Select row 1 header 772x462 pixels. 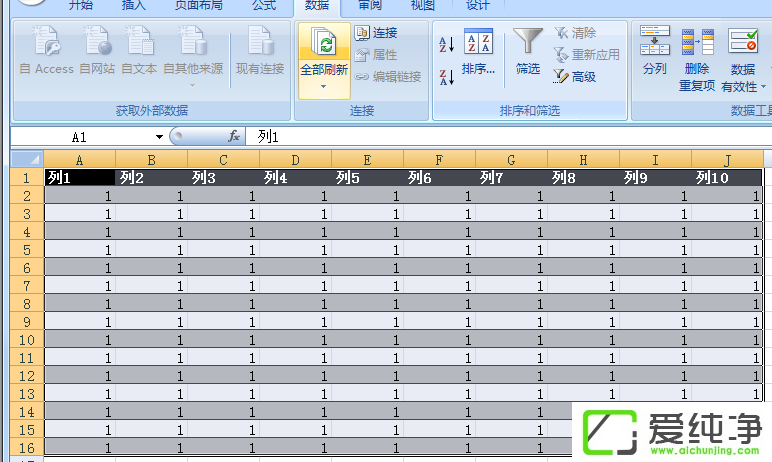(x=27, y=178)
